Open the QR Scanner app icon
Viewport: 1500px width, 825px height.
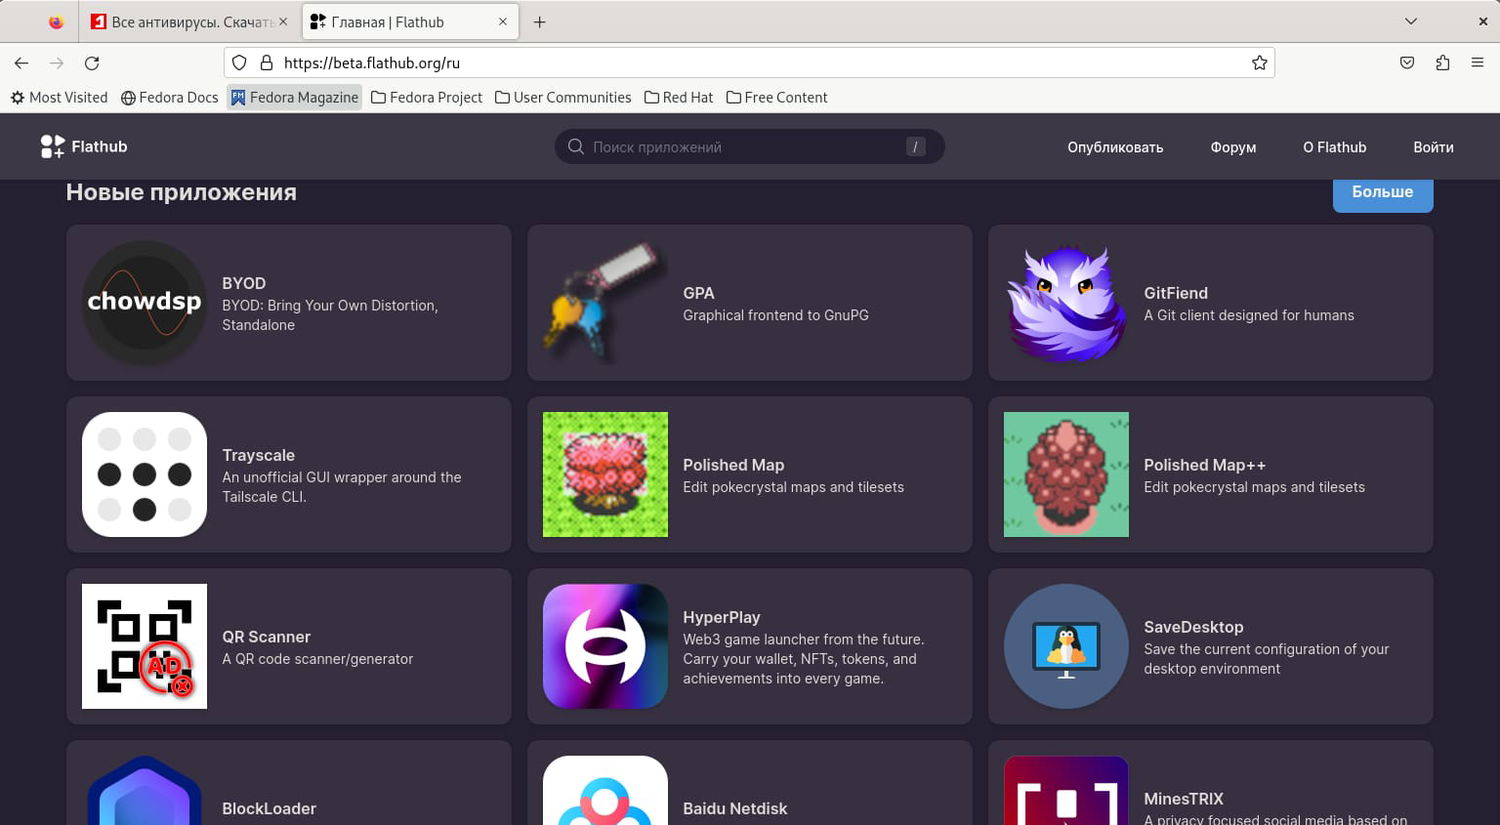(144, 646)
